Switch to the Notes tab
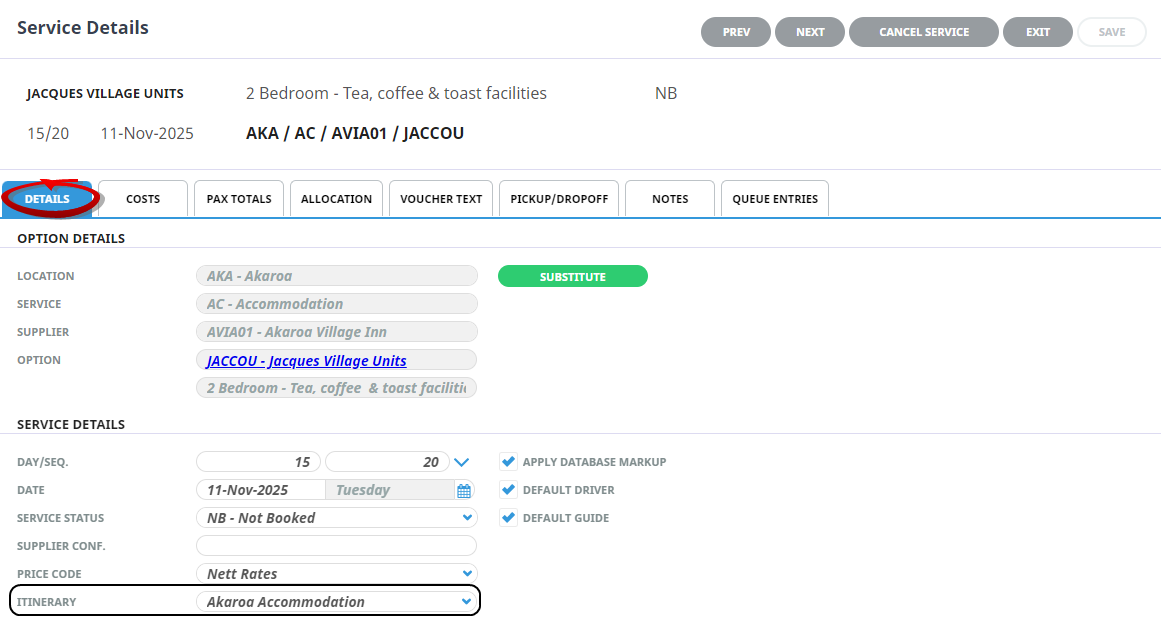 point(670,198)
